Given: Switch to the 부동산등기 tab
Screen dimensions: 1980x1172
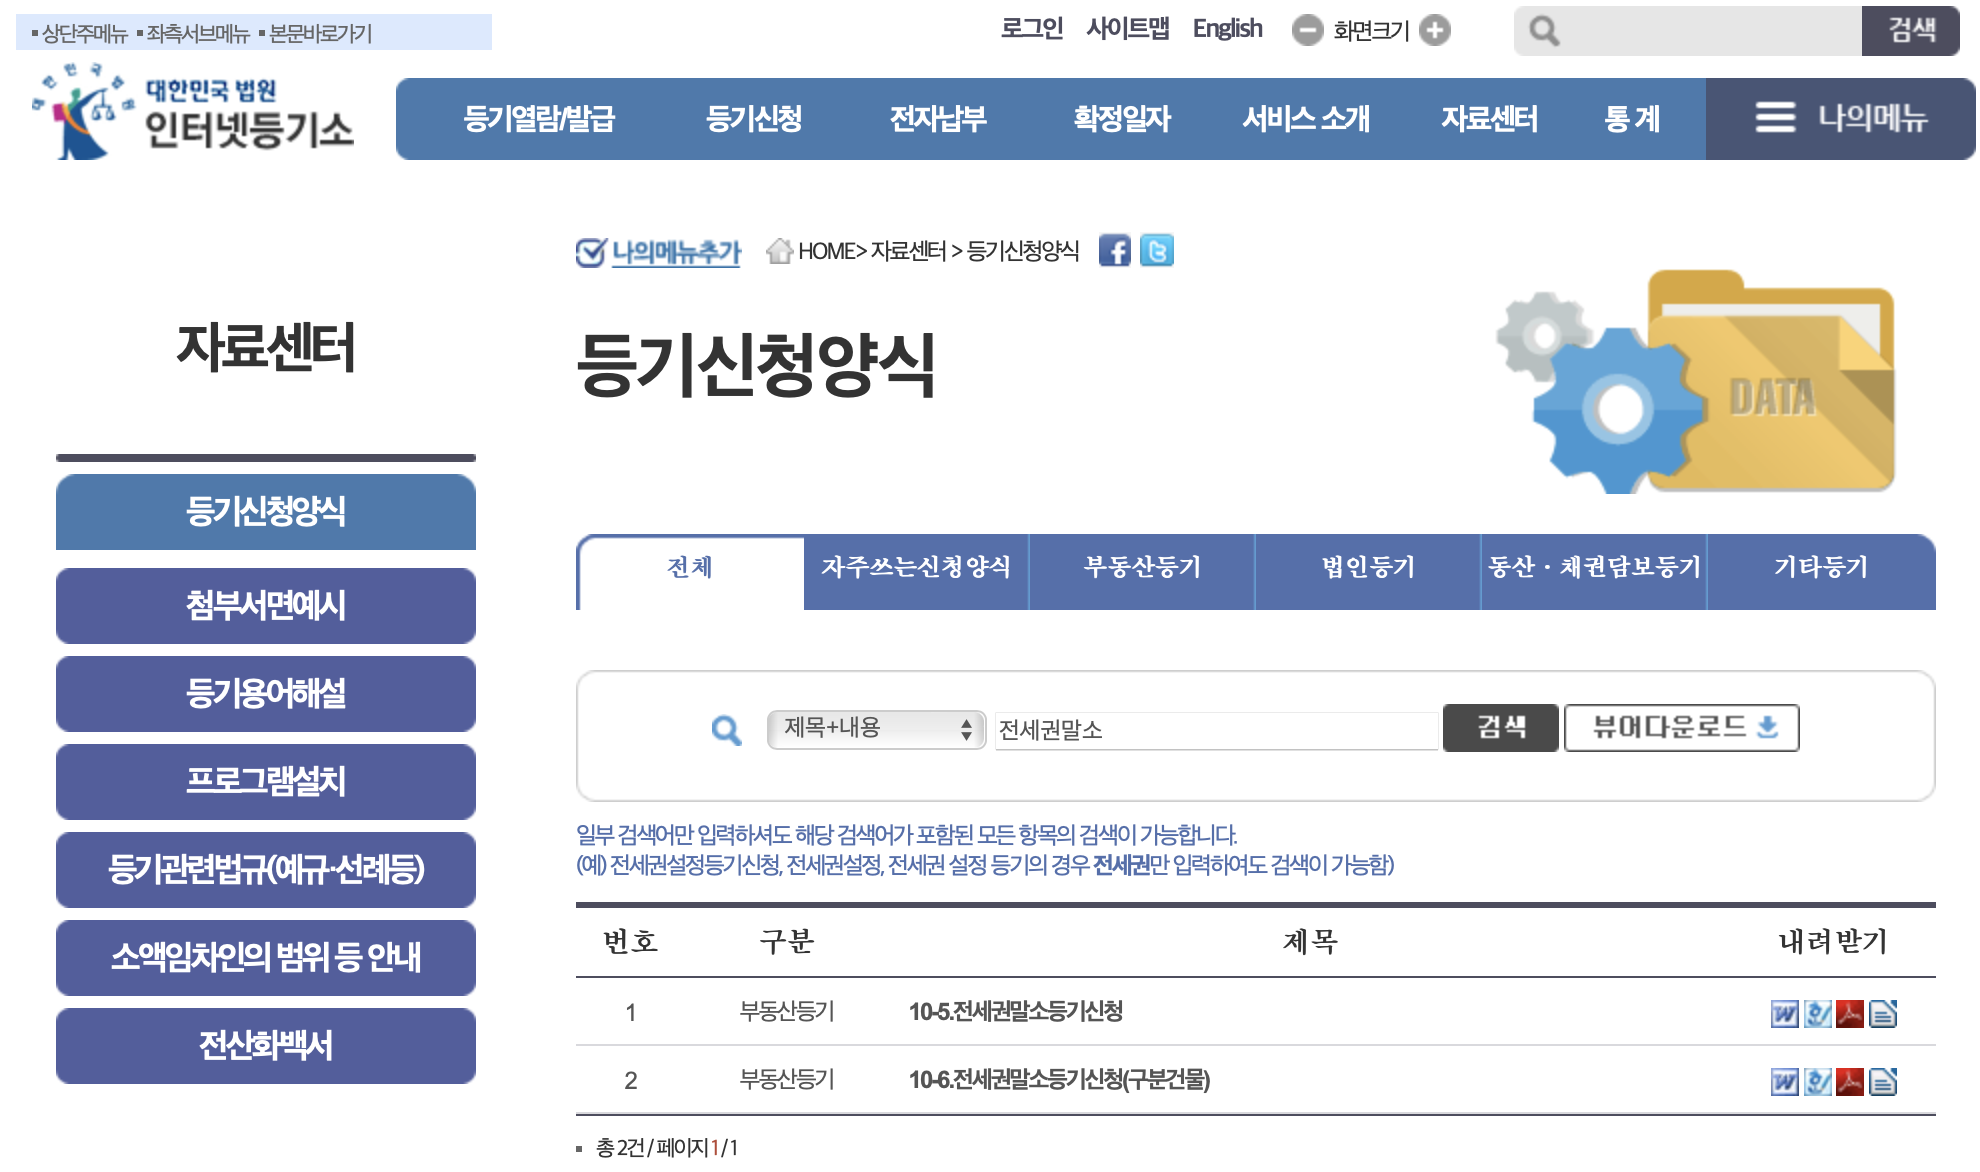Looking at the screenshot, I should 1141,567.
